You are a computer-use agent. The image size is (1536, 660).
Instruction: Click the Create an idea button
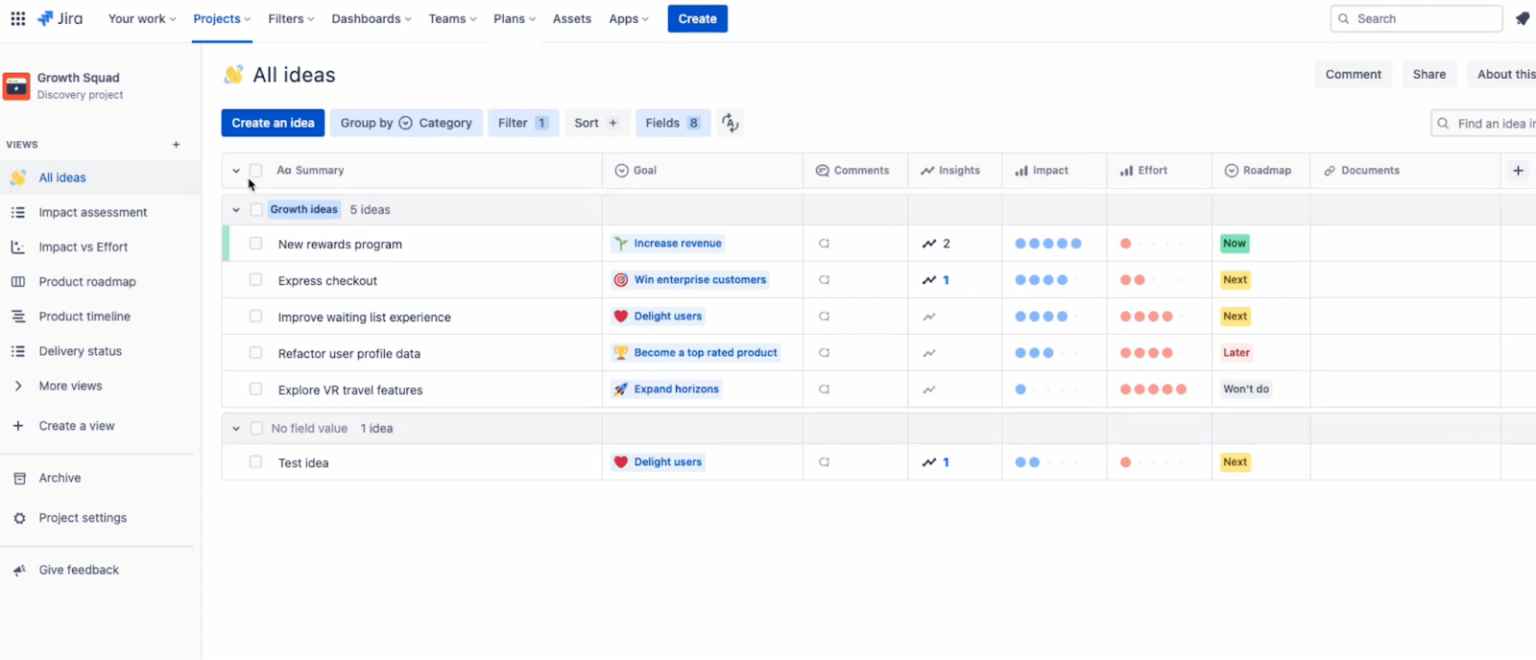(272, 122)
